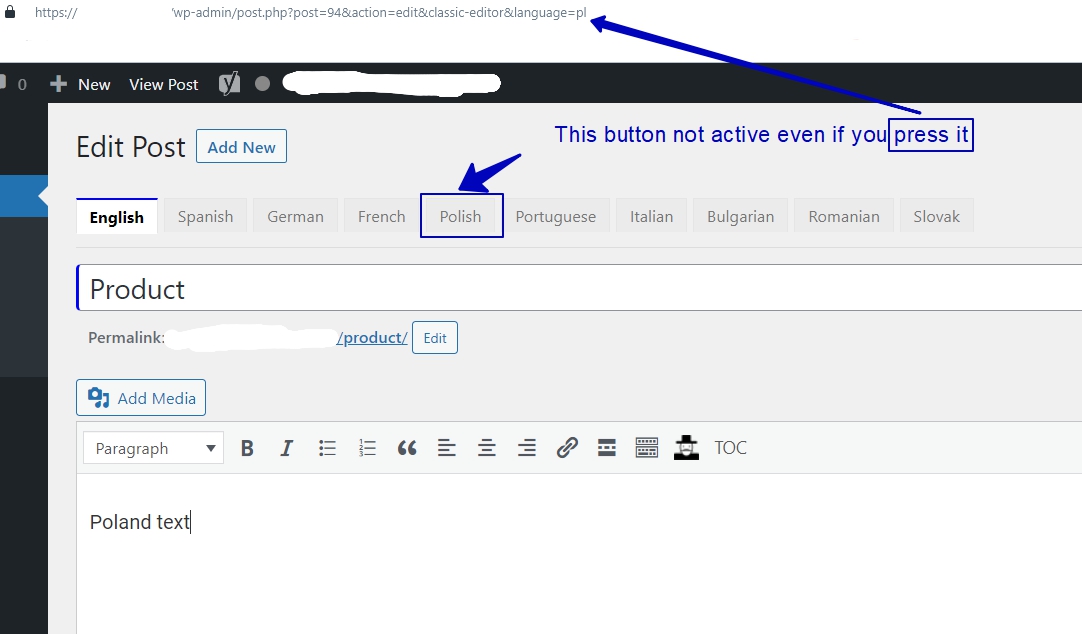Open the View Post link
Screen dimensions: 1082x634
pyautogui.click(x=163, y=84)
